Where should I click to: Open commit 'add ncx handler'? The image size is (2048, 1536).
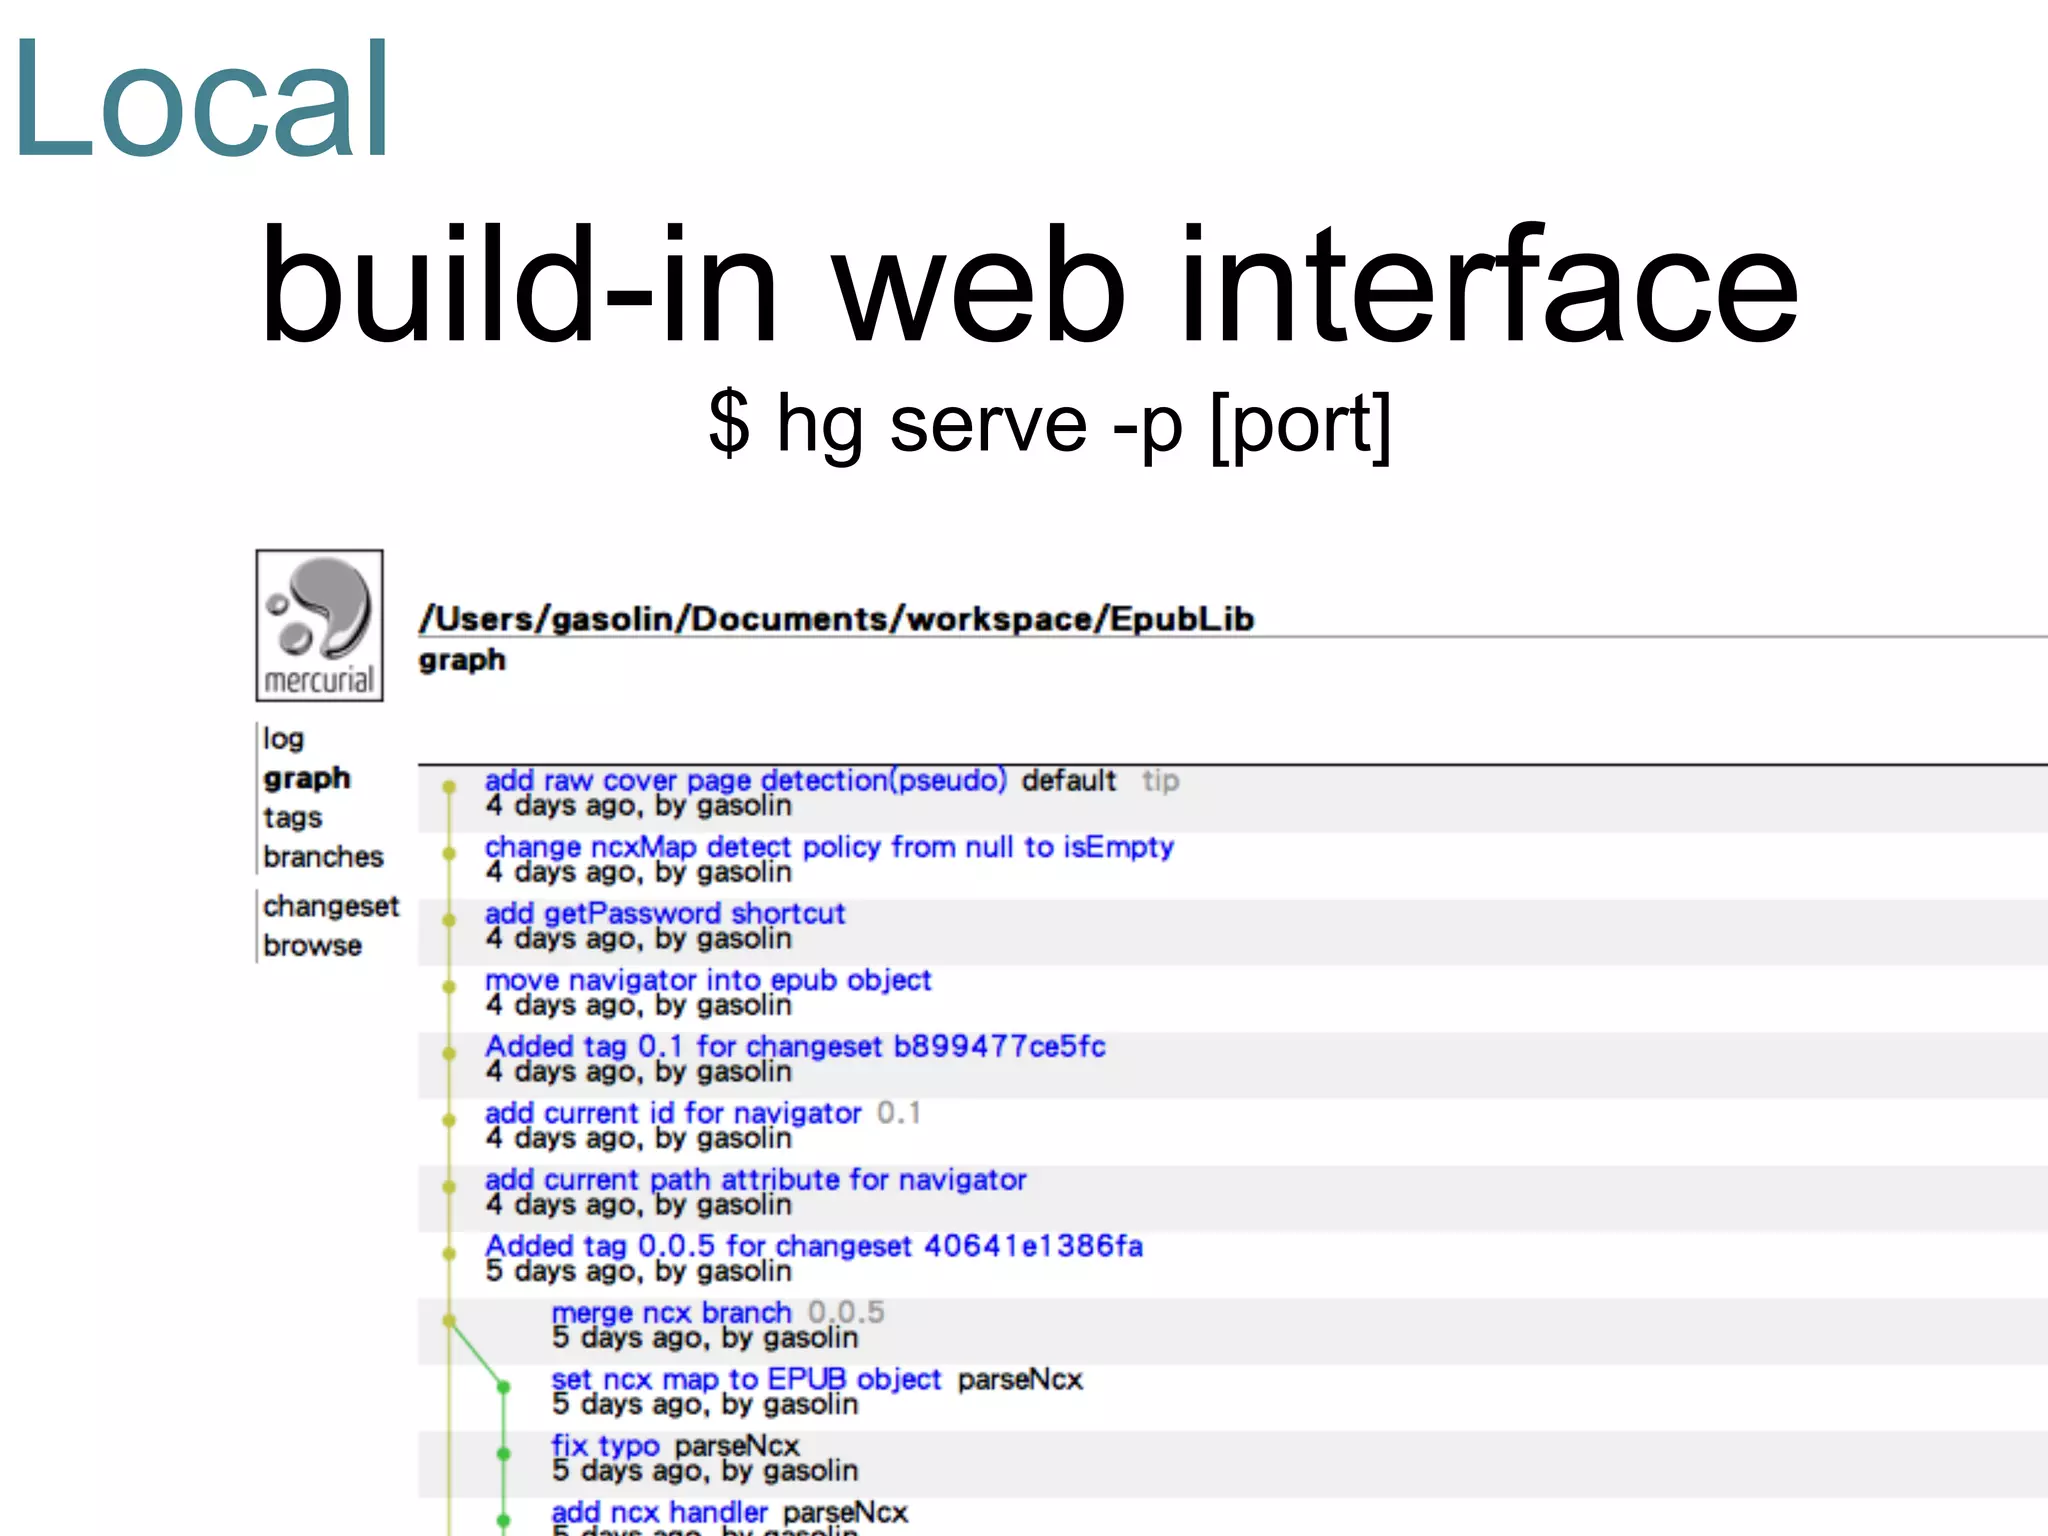659,1512
